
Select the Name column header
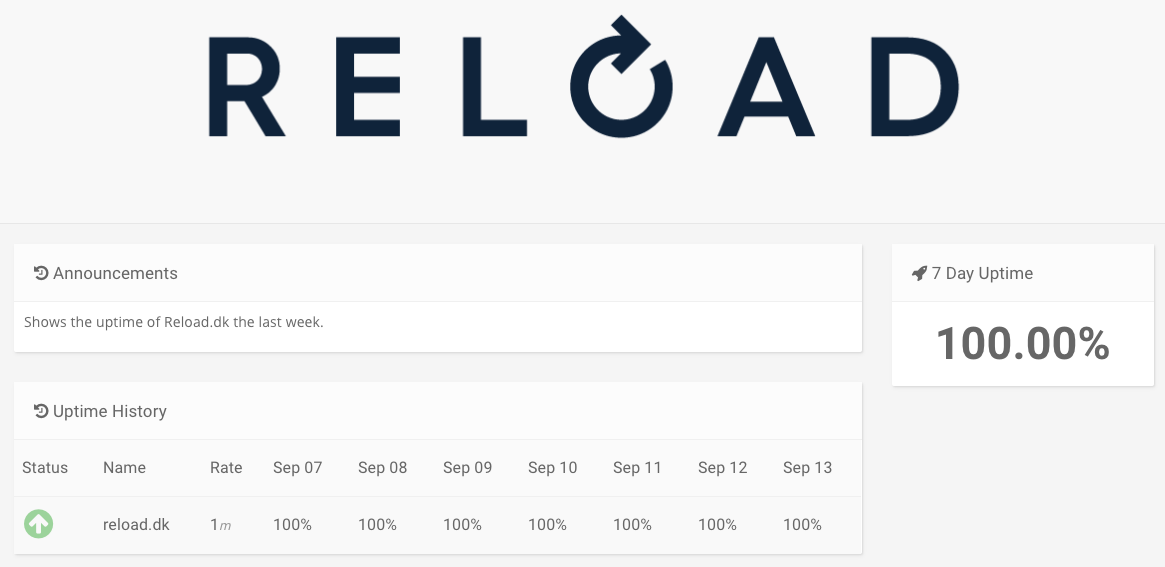[124, 467]
